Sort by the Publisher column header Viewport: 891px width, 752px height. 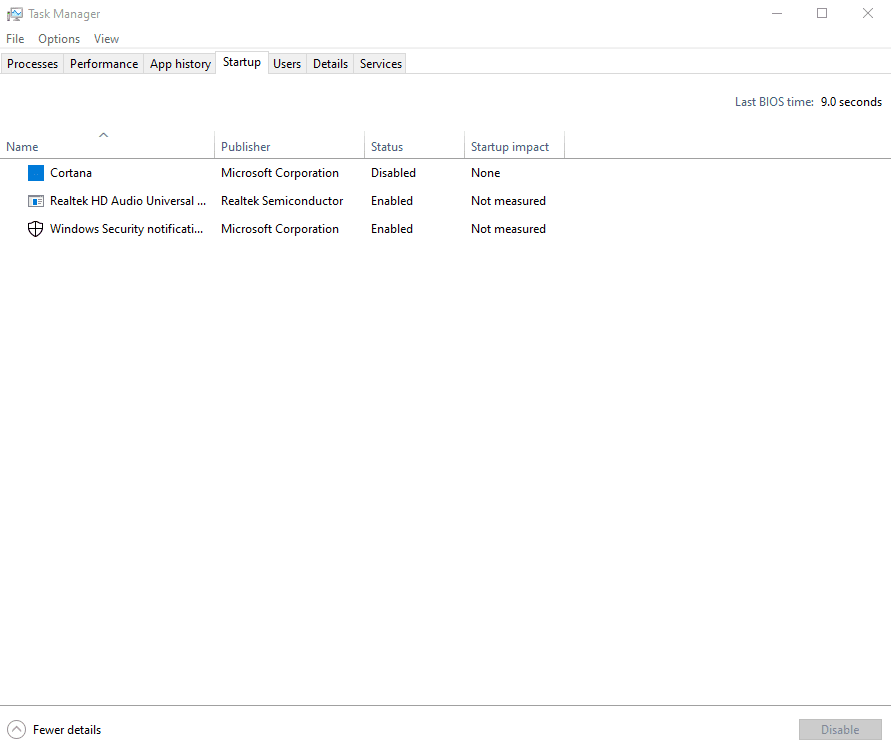tap(289, 147)
